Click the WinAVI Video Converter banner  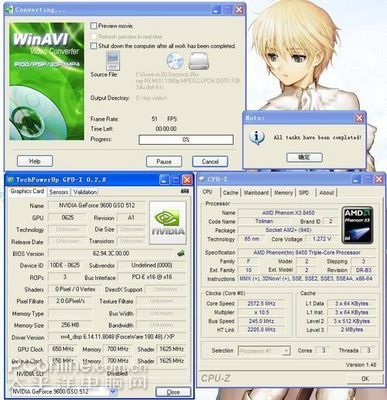[47, 81]
